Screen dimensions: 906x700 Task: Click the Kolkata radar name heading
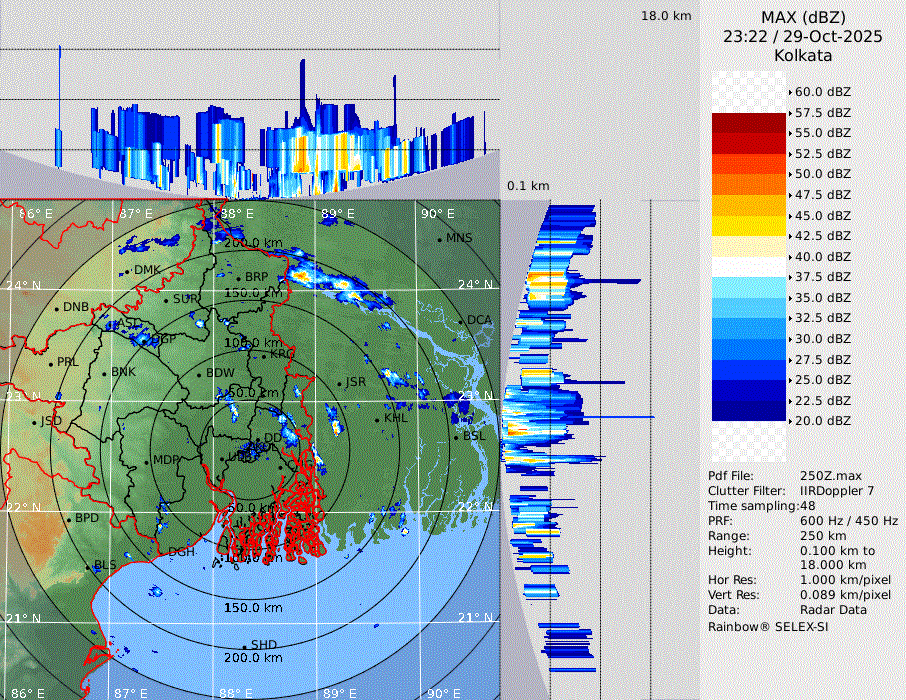(803, 55)
